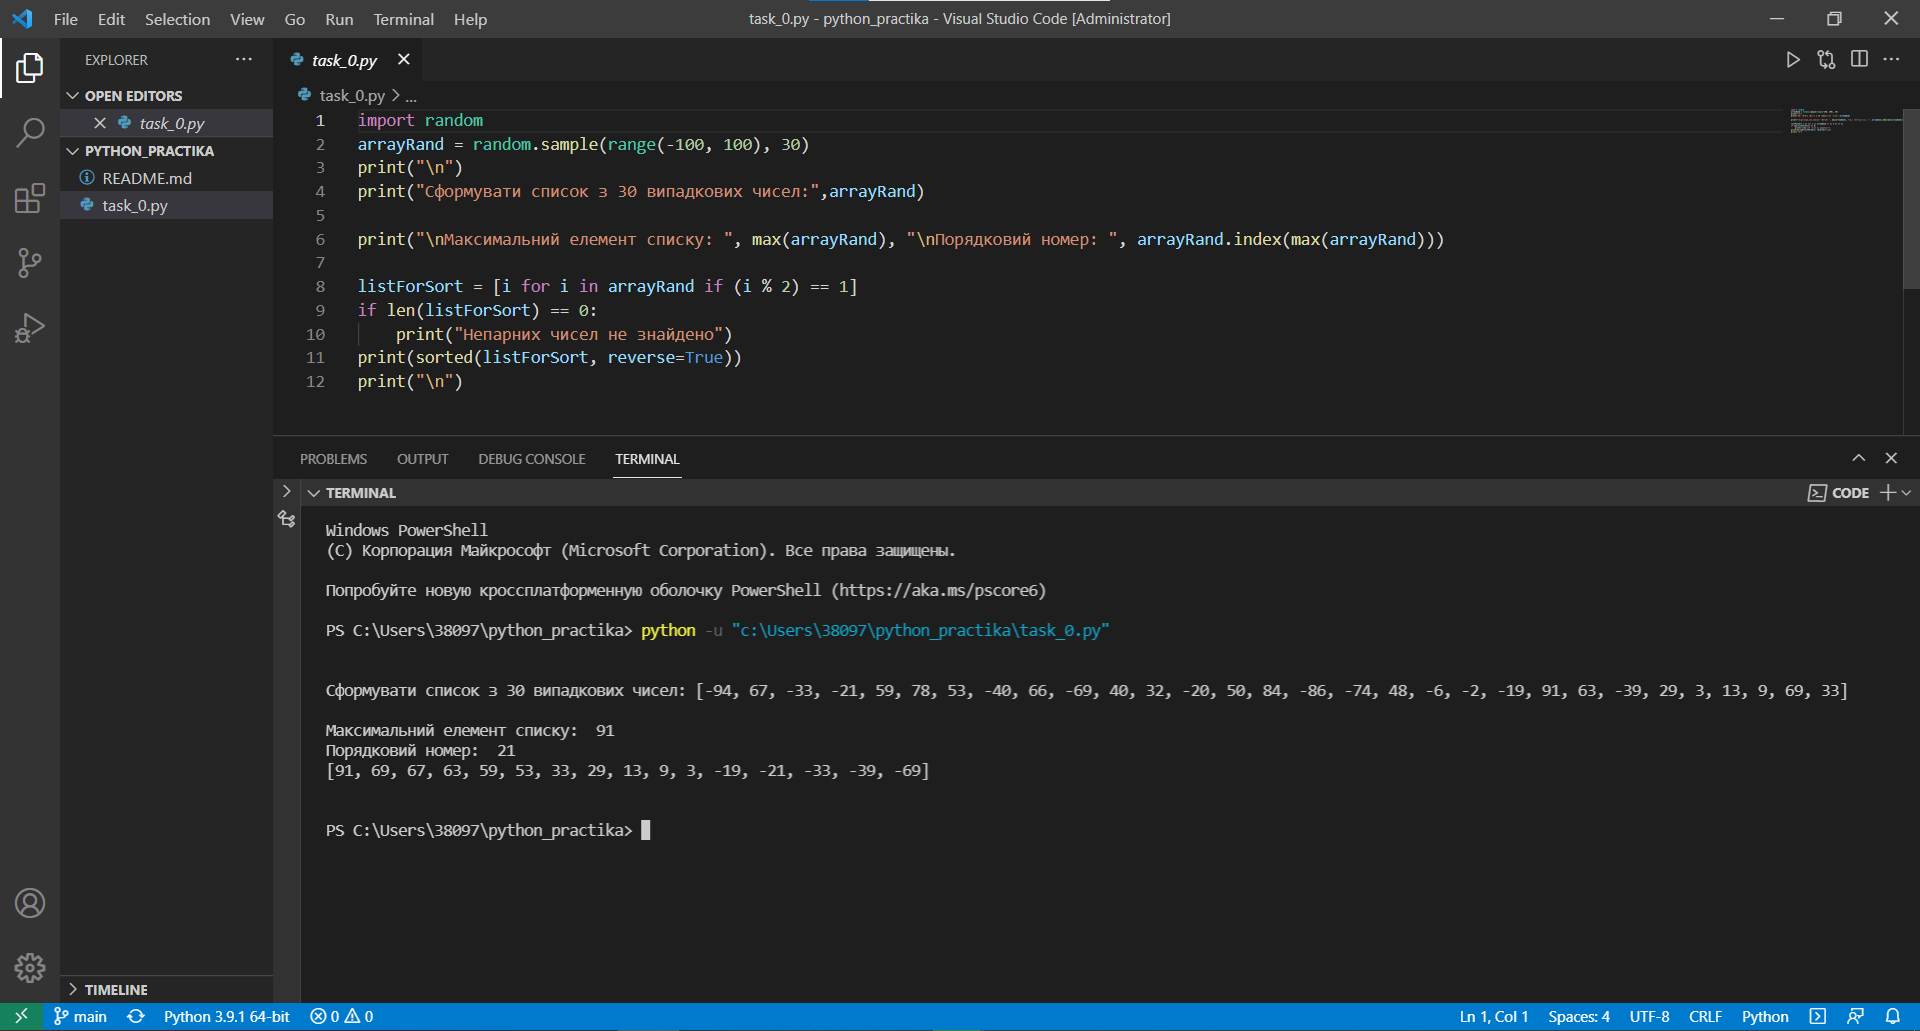Image resolution: width=1920 pixels, height=1031 pixels.
Task: Switch to the Output tab
Action: 422,459
